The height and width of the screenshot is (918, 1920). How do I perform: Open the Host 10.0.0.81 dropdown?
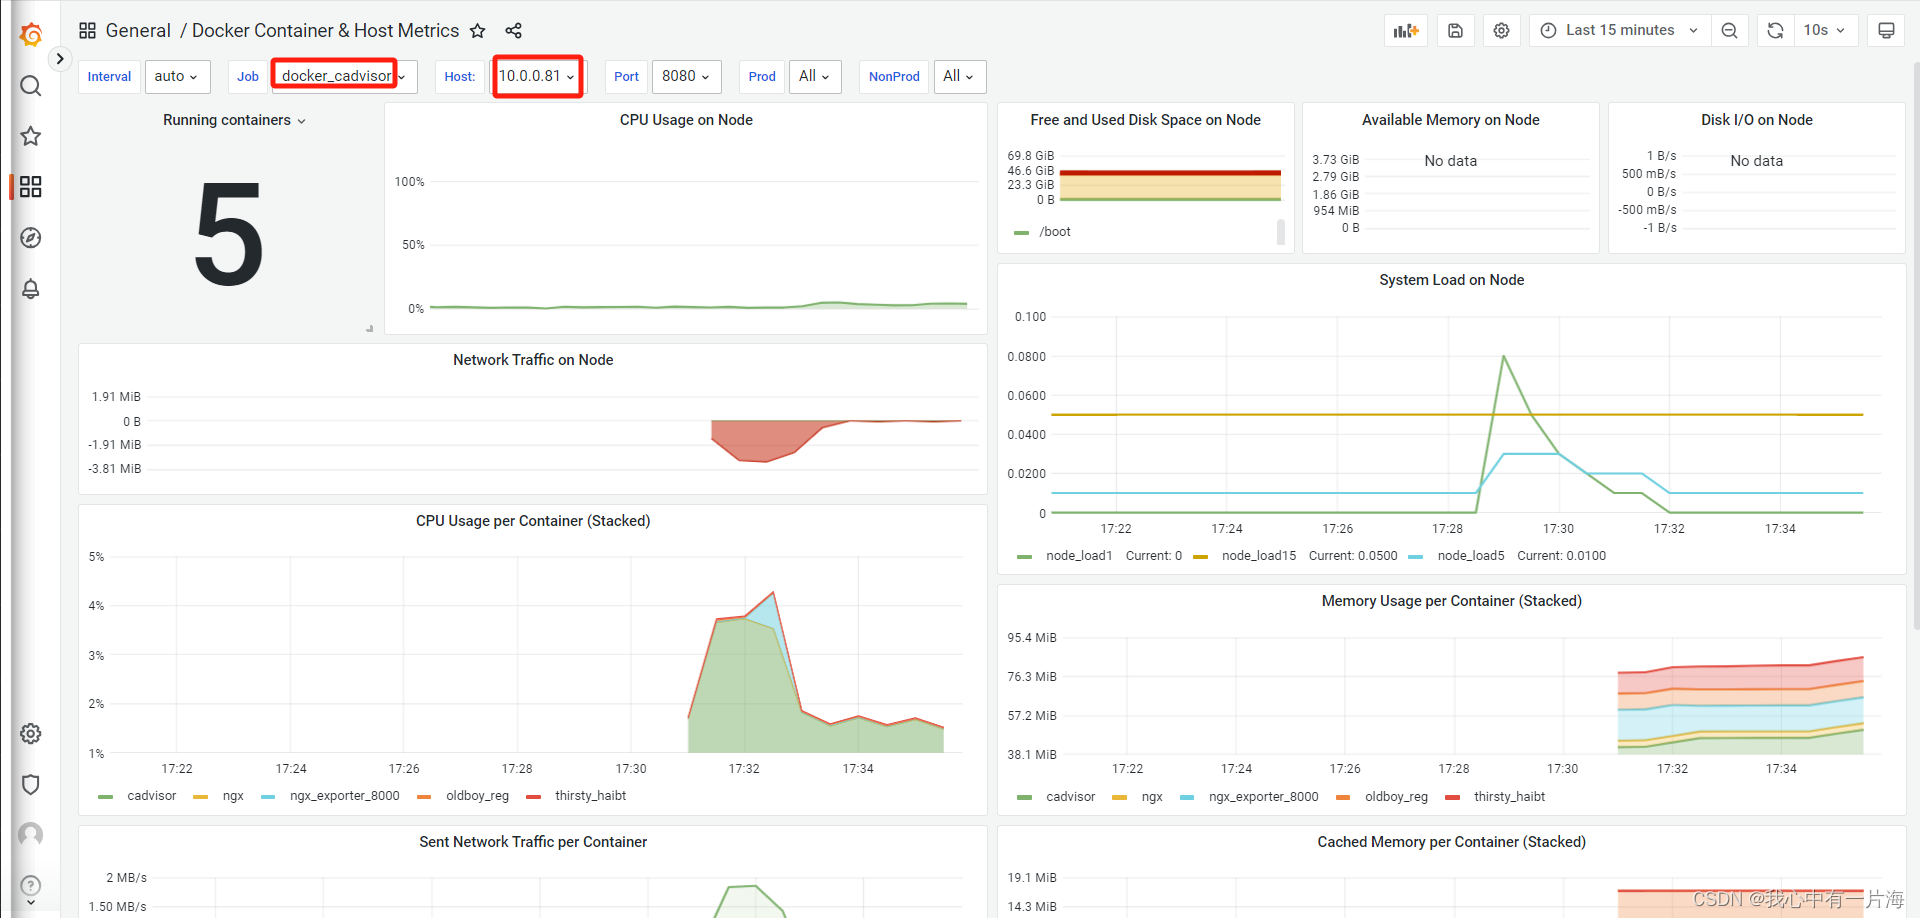coord(538,77)
